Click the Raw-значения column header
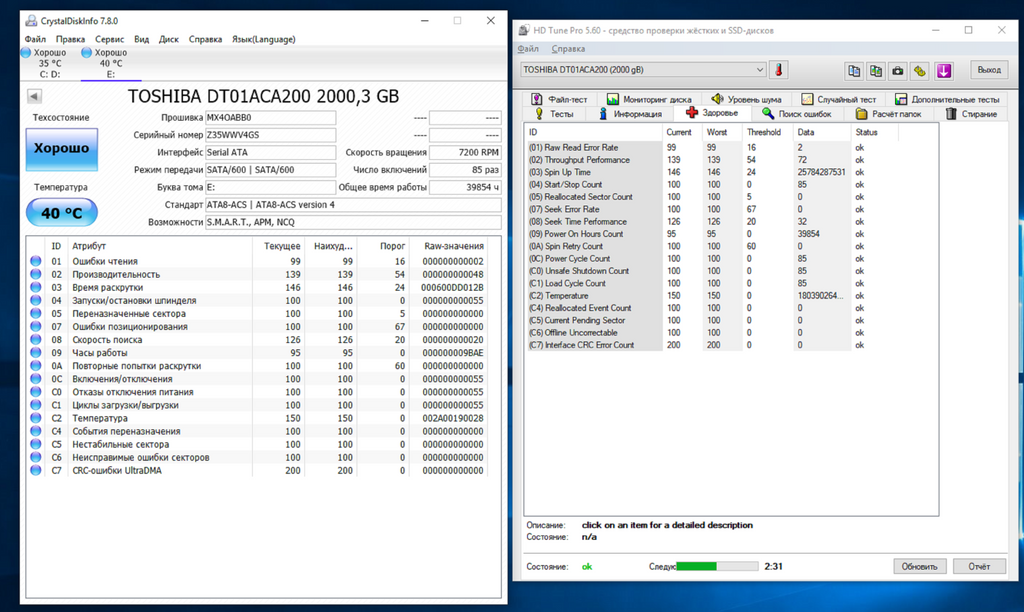The width and height of the screenshot is (1024, 612). (x=448, y=246)
